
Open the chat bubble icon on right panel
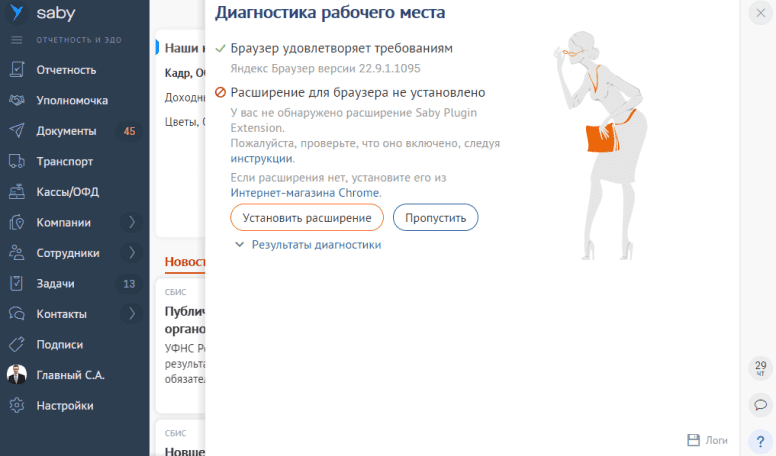(x=761, y=405)
